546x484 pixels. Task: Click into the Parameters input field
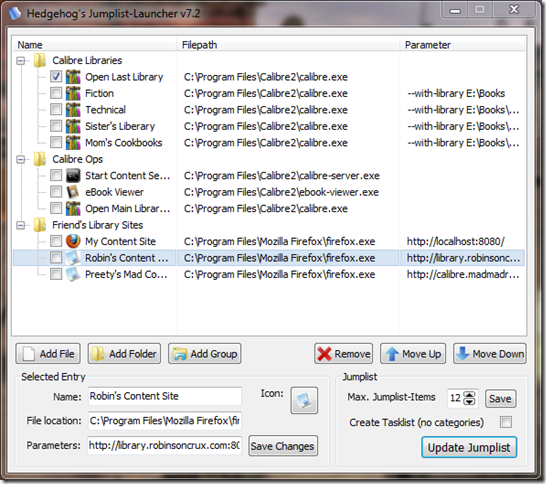pyautogui.click(x=164, y=445)
